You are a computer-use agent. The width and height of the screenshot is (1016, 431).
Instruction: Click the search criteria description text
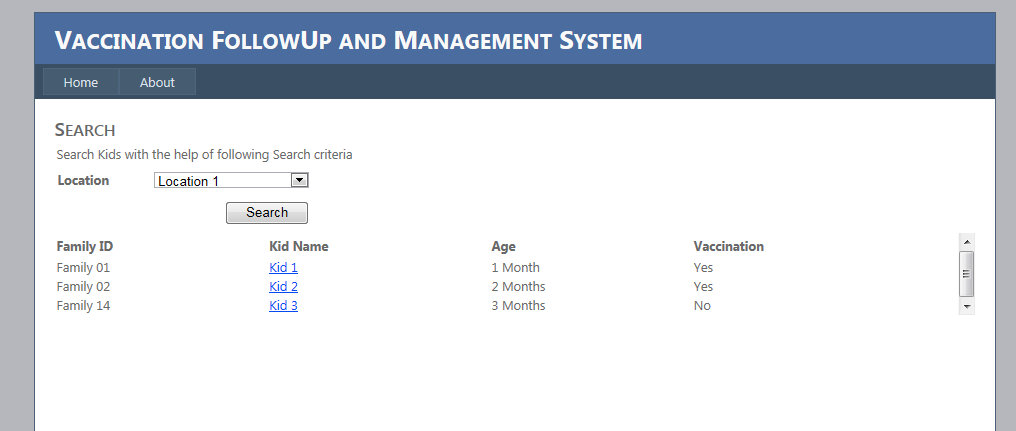coord(204,155)
